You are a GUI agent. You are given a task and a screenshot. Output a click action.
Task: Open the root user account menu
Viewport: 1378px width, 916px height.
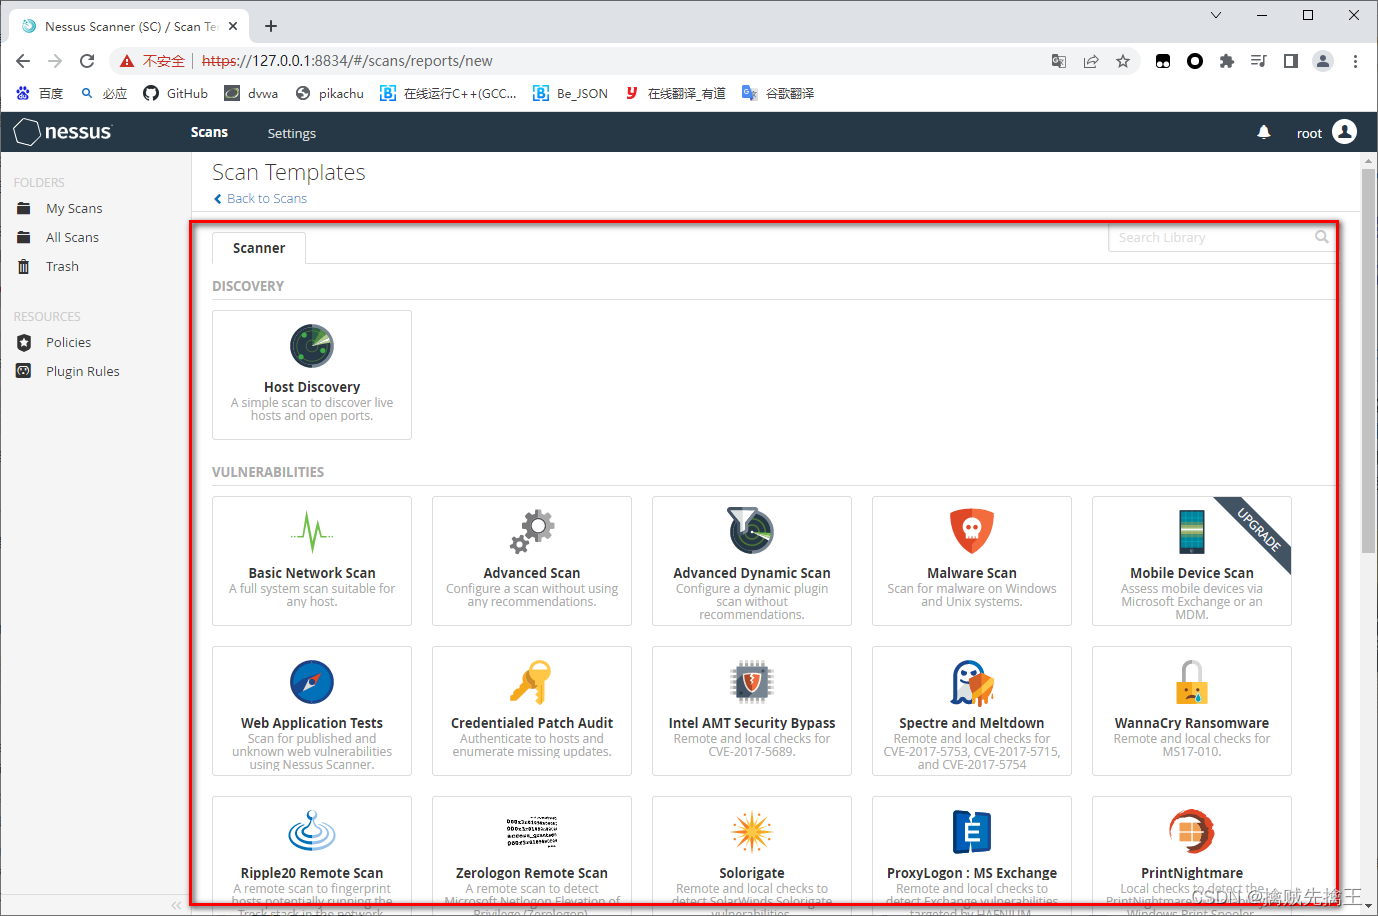click(x=1326, y=133)
